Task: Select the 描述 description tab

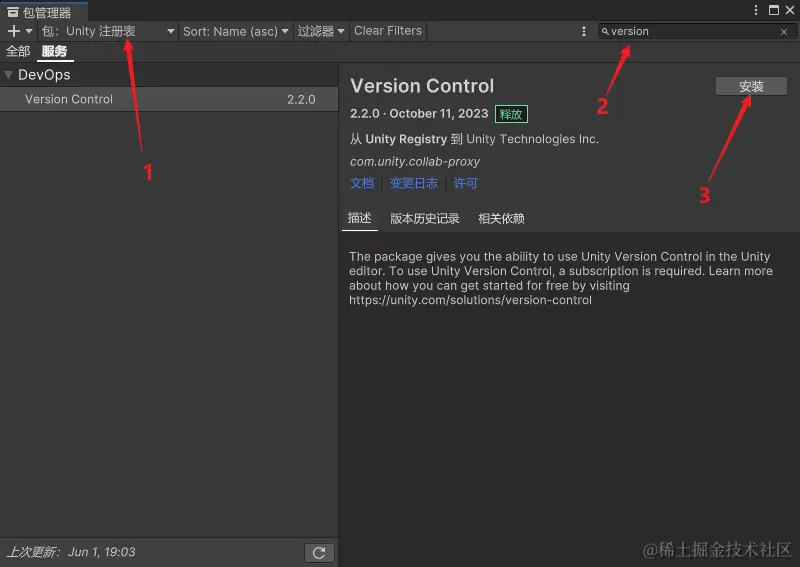Action: pyautogui.click(x=360, y=218)
